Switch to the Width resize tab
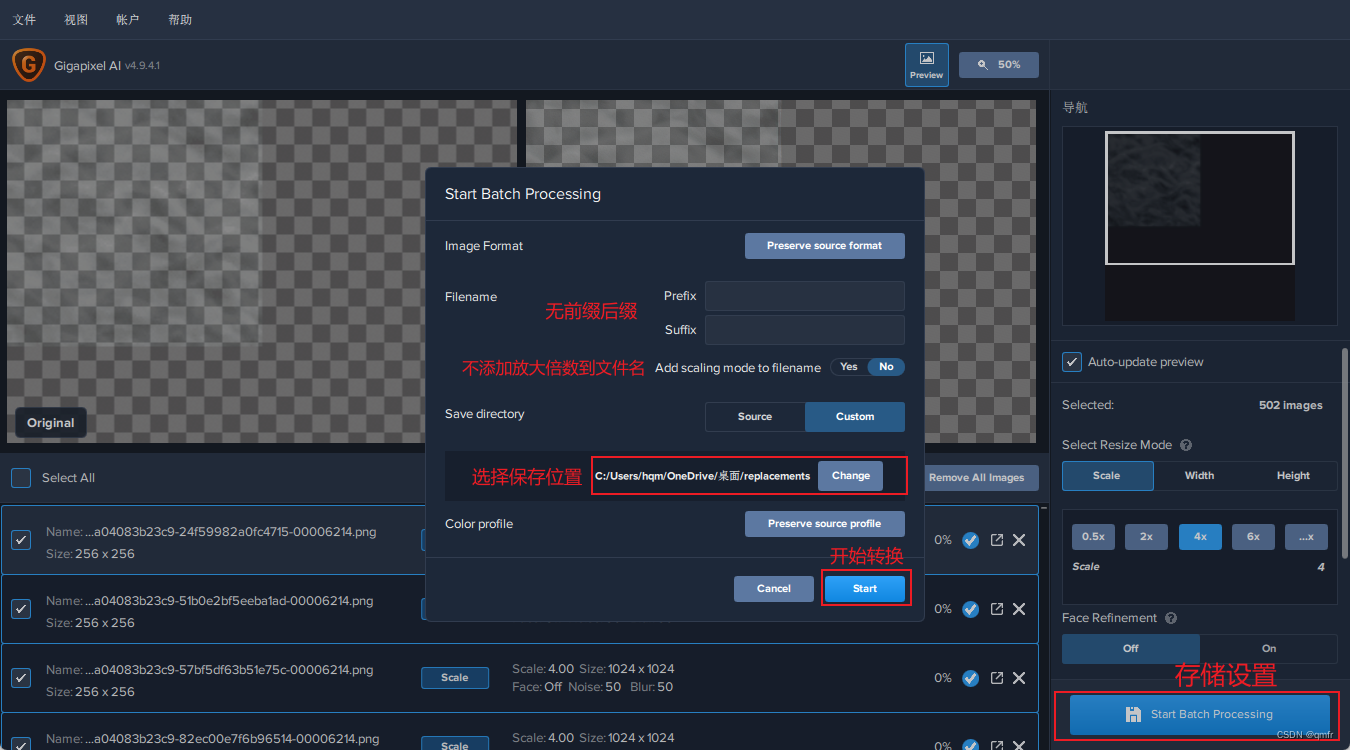 pyautogui.click(x=1199, y=475)
